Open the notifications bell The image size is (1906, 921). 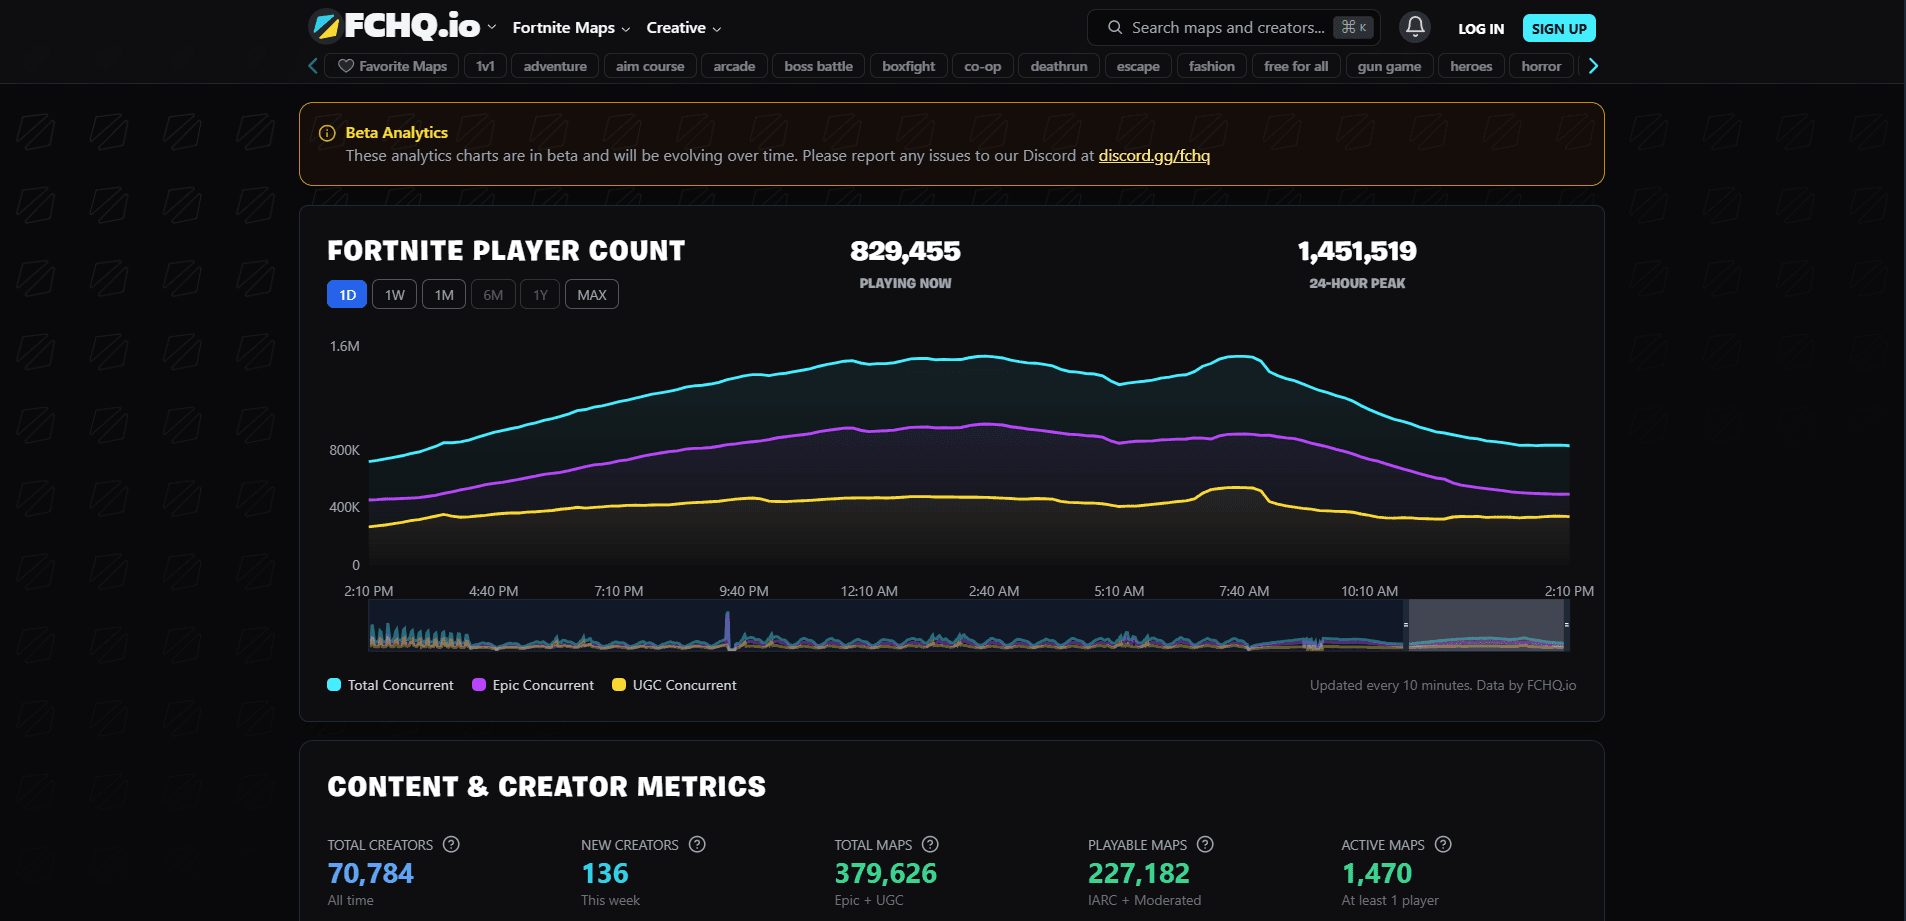tap(1415, 27)
